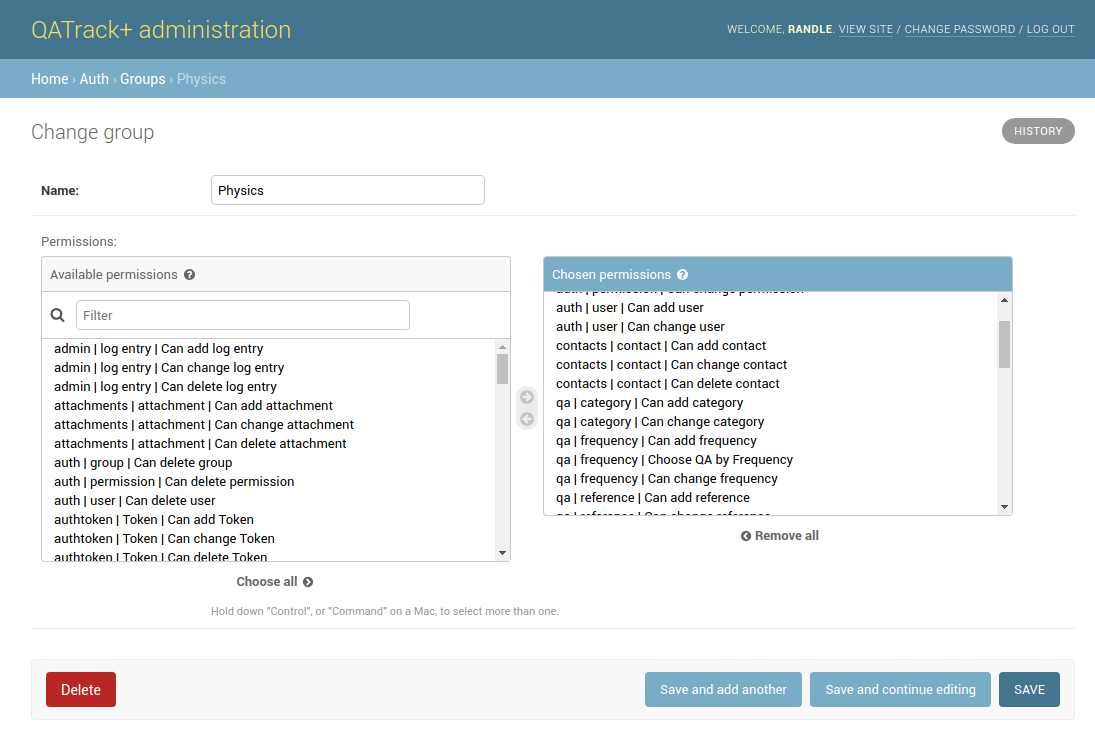Click Remove all permissions link
Image resolution: width=1095 pixels, height=731 pixels.
tap(779, 536)
